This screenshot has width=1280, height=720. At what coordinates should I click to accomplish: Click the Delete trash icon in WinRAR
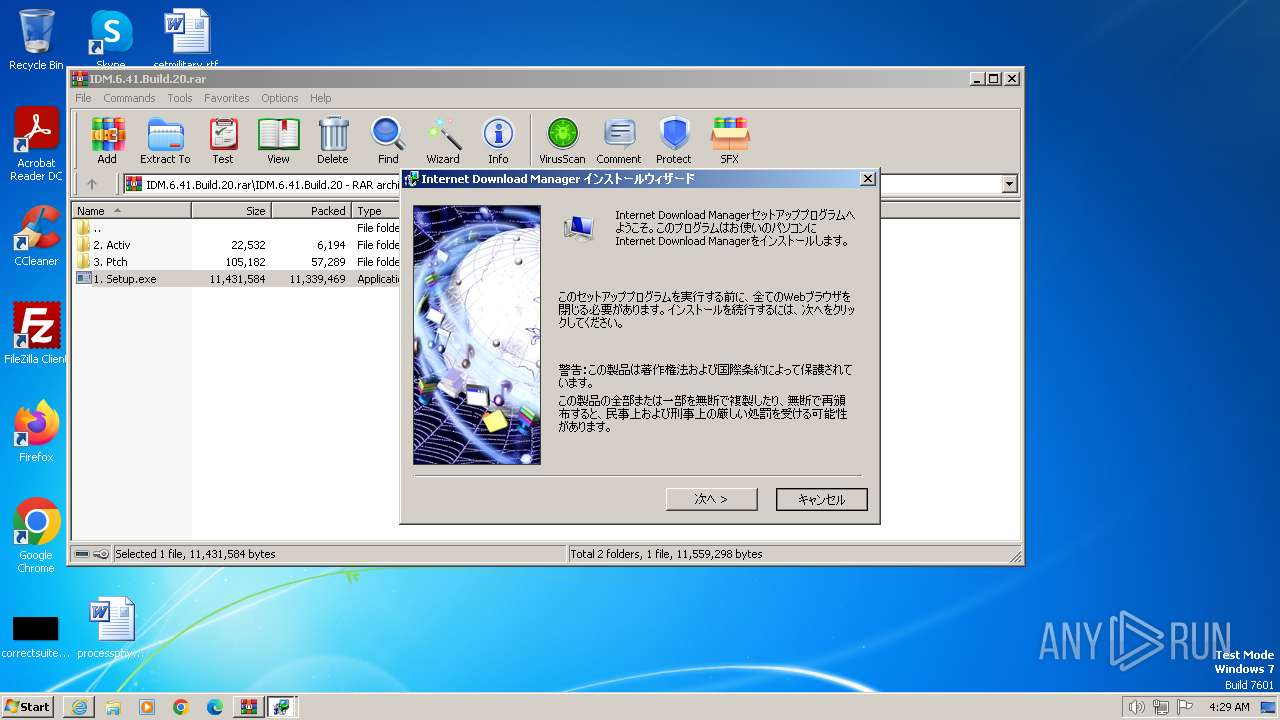(x=333, y=141)
